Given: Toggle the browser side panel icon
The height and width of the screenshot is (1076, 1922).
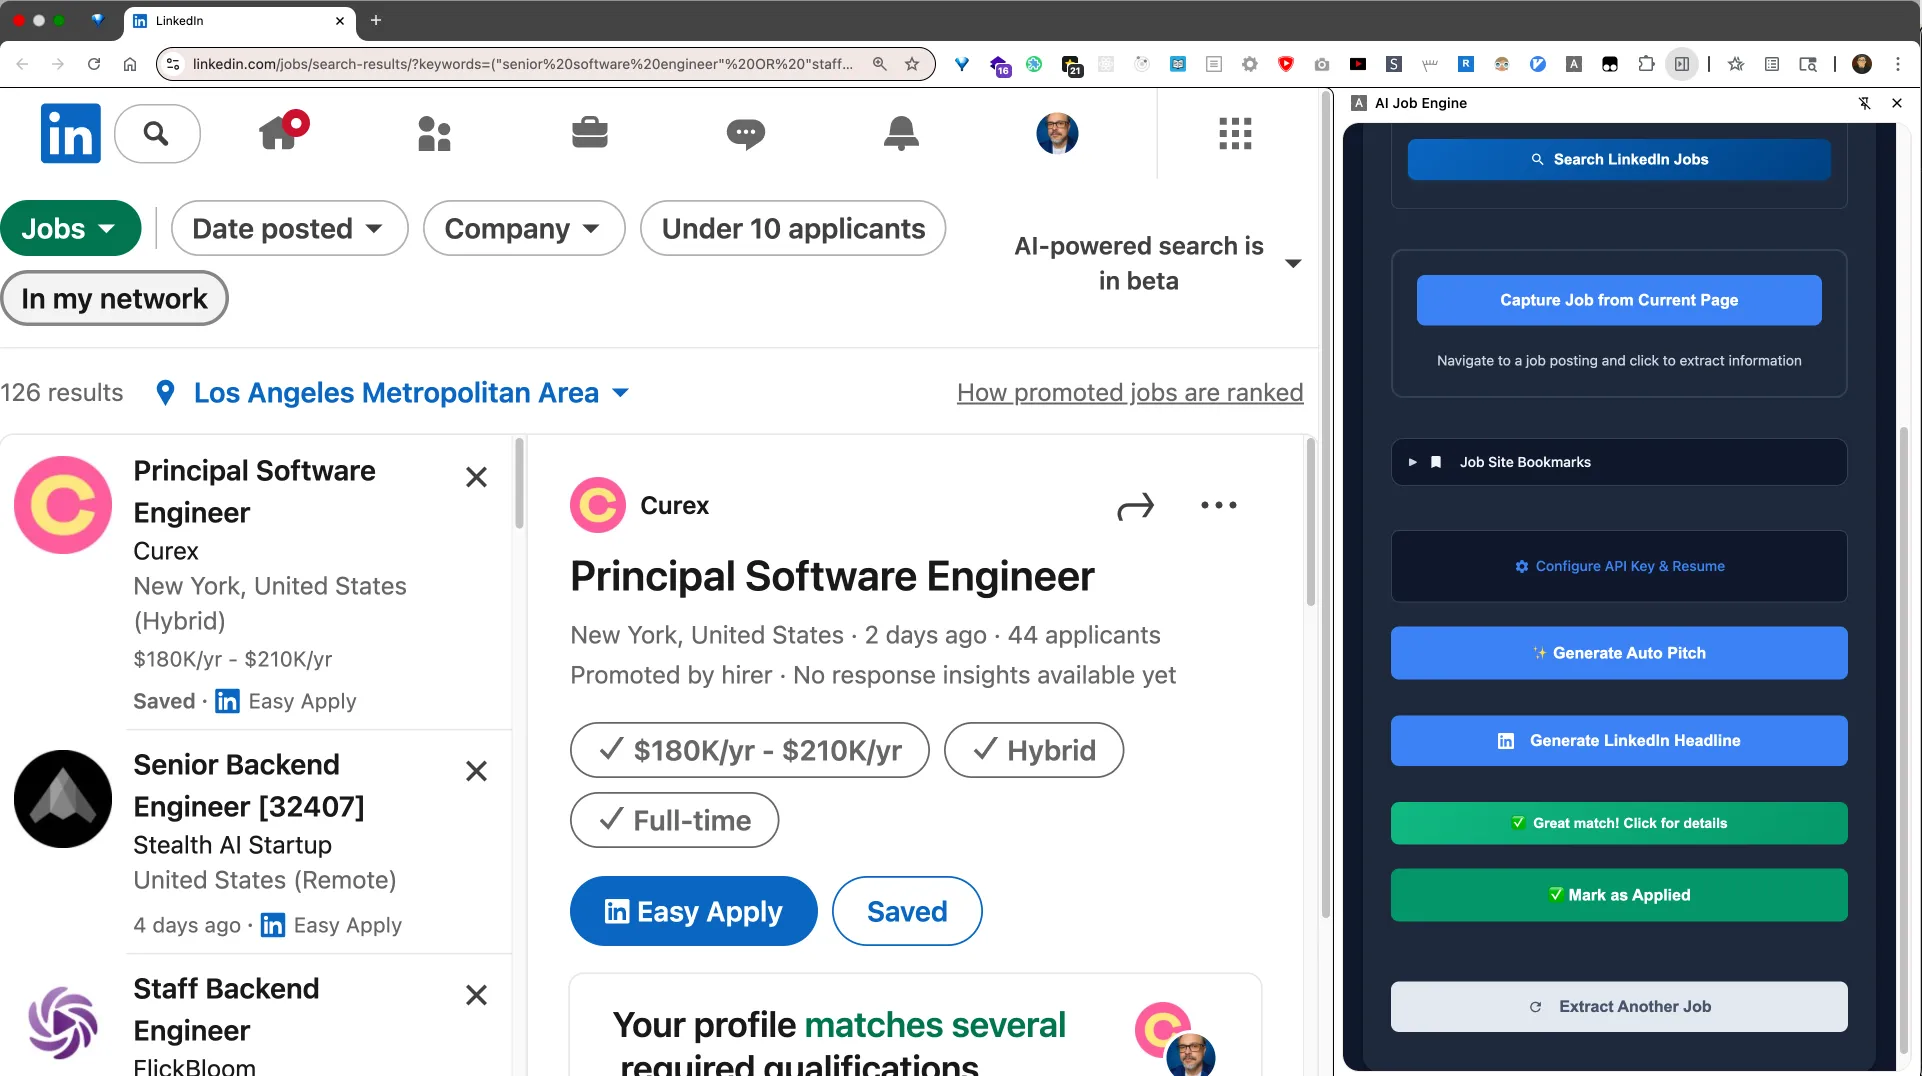Looking at the screenshot, I should pyautogui.click(x=1682, y=64).
